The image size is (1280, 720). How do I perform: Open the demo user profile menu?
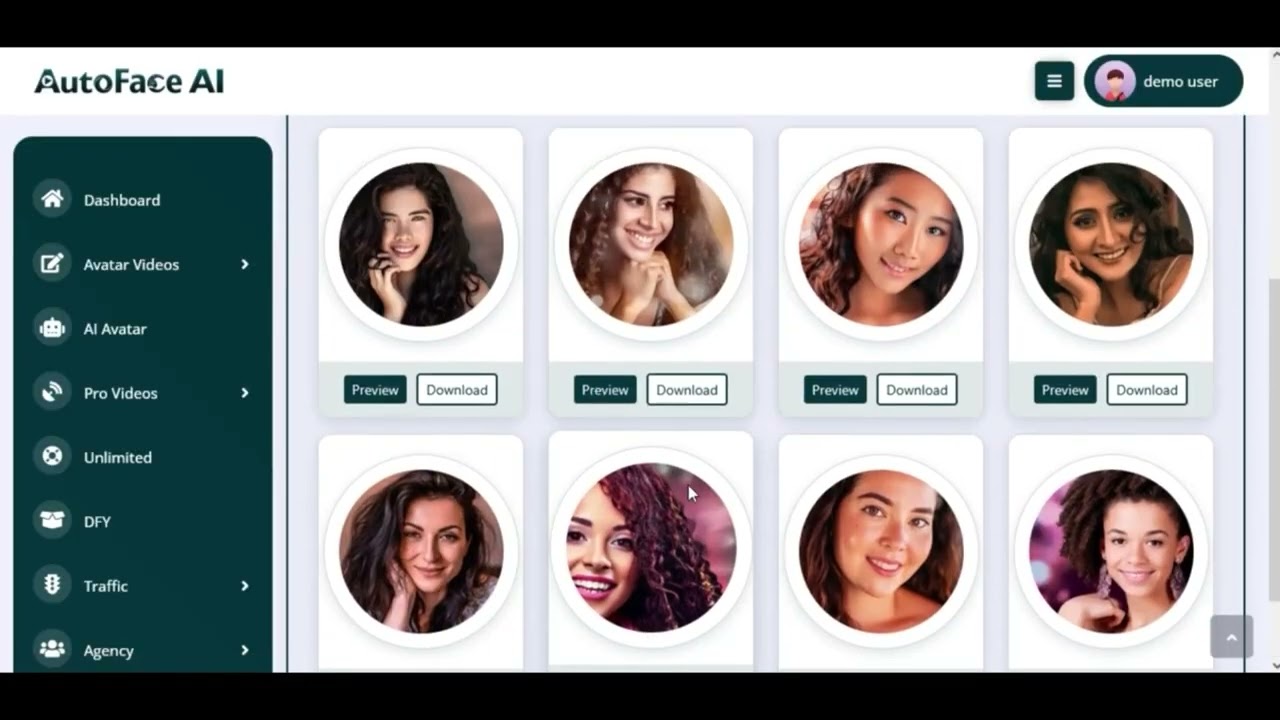[1163, 81]
